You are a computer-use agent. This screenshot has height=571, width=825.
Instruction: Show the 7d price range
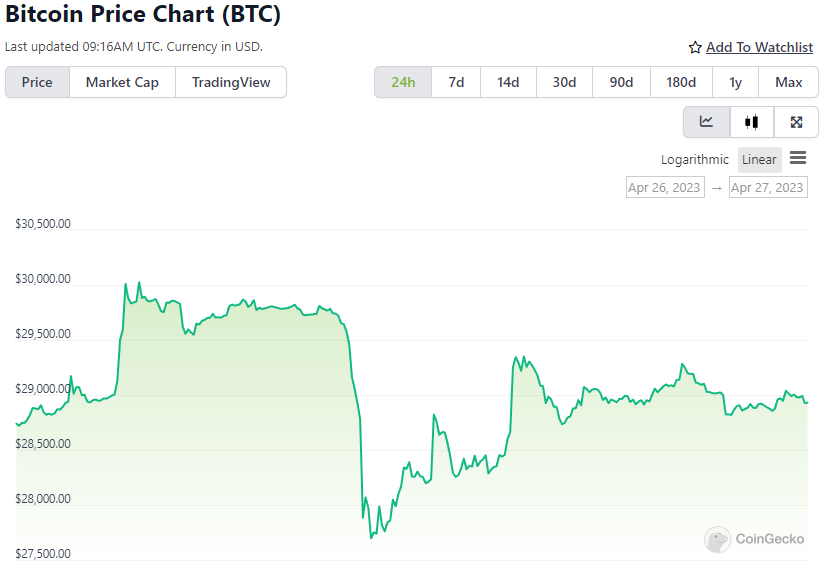[456, 82]
